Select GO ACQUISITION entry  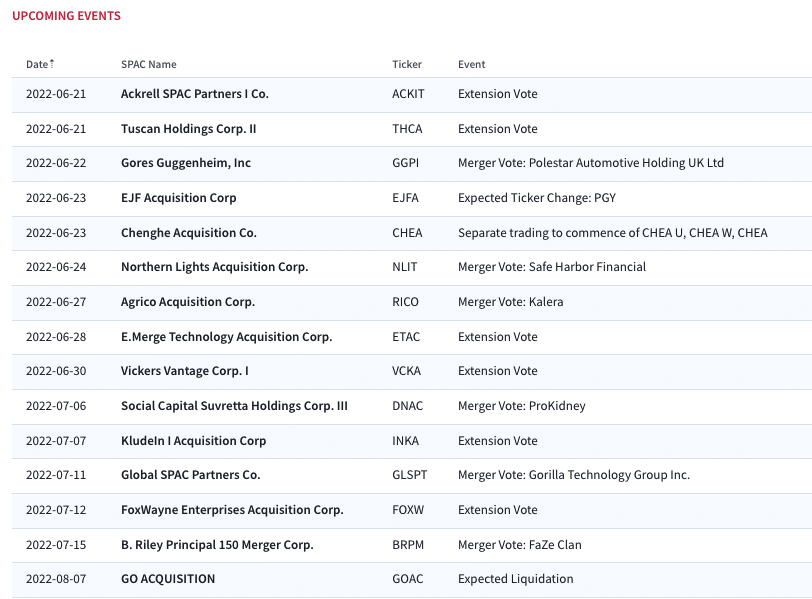[168, 579]
